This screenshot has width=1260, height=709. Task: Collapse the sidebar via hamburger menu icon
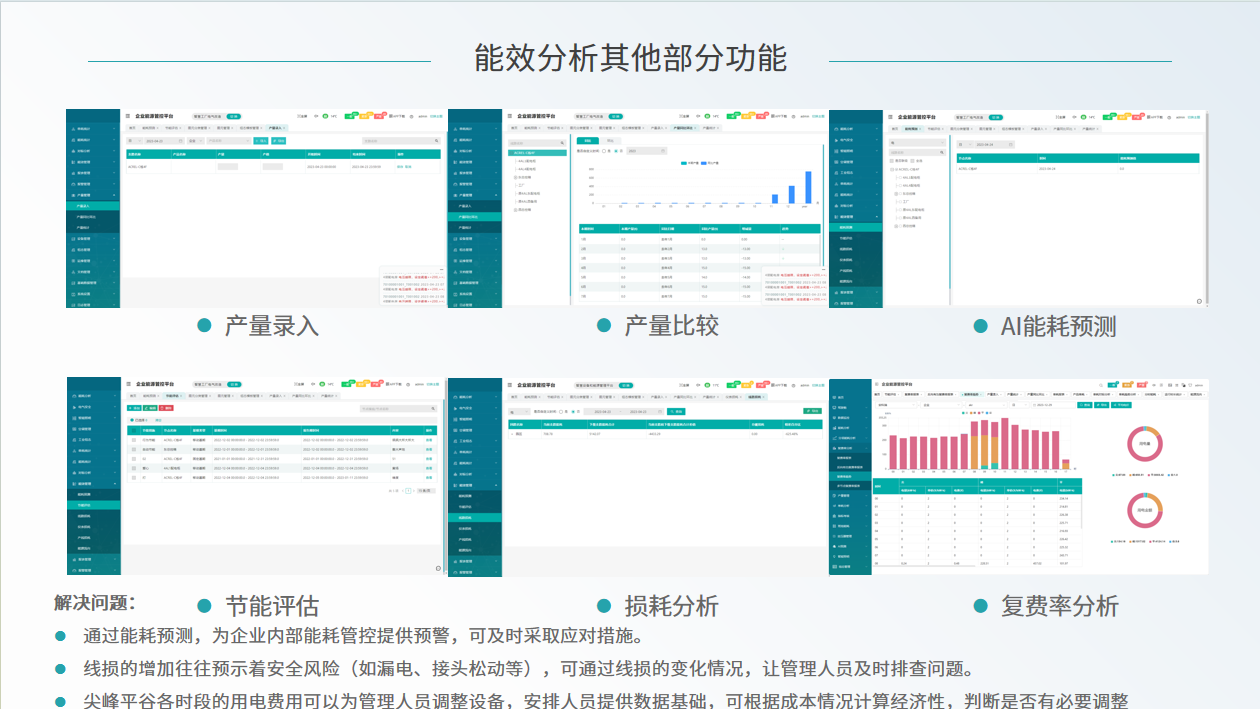pos(128,115)
